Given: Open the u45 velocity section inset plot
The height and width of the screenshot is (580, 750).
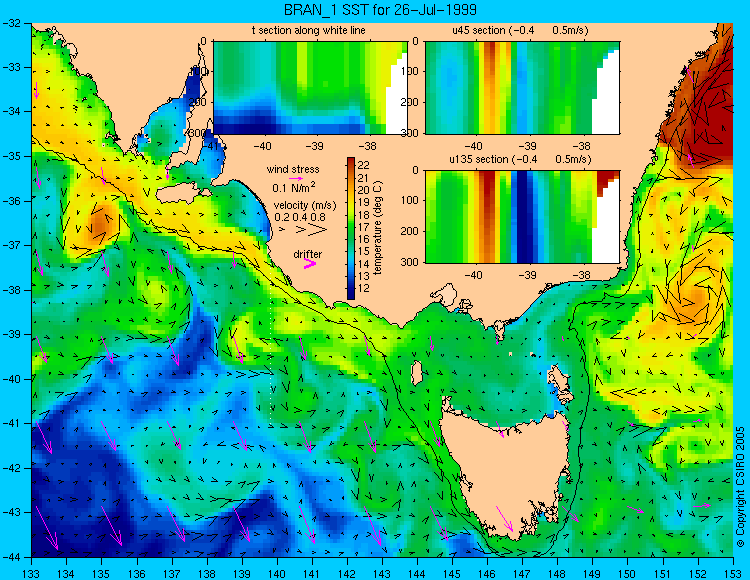Looking at the screenshot, I should coord(522,88).
